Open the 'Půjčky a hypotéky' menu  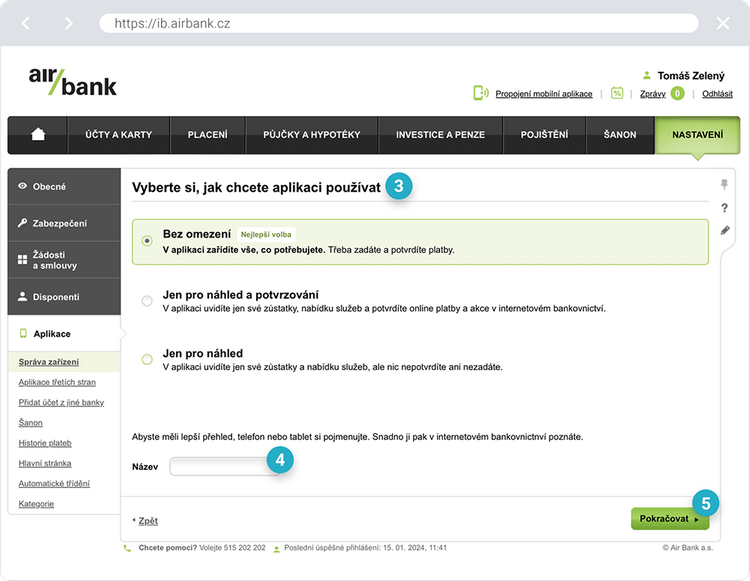tap(311, 135)
